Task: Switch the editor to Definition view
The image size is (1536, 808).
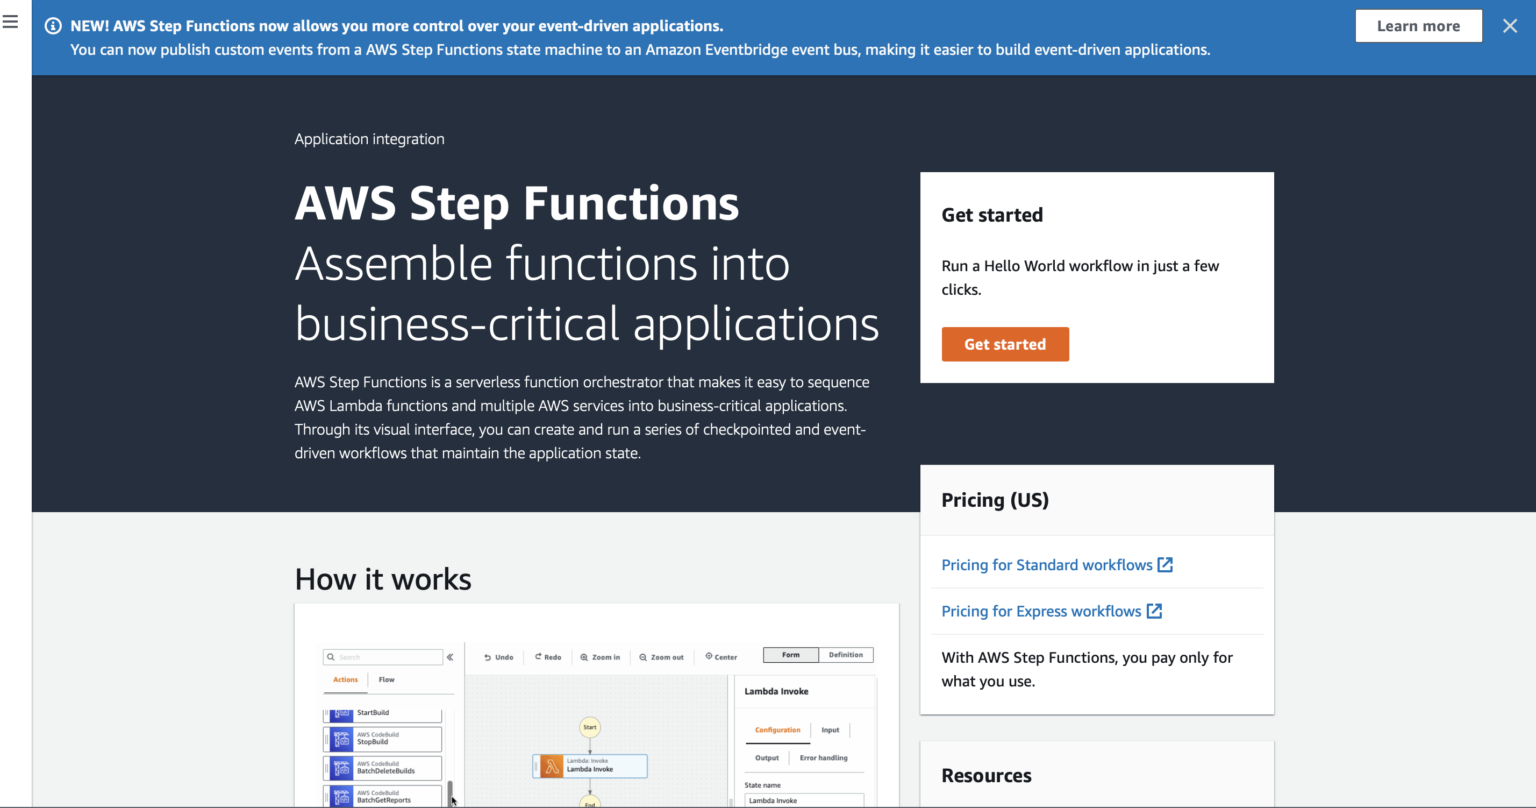Action: pos(846,655)
